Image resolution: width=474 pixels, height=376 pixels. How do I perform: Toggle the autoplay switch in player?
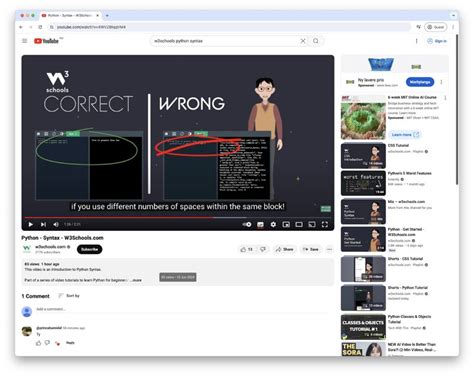point(247,224)
